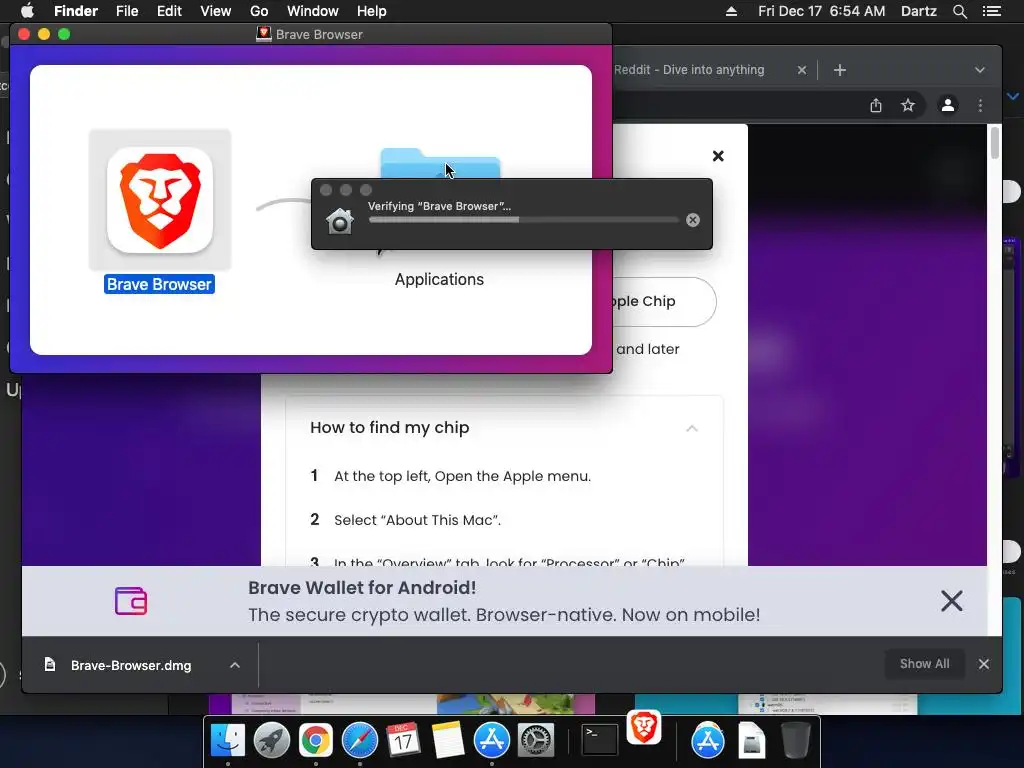
Task: Select the Brave Browser app icon in installer
Action: pos(160,199)
